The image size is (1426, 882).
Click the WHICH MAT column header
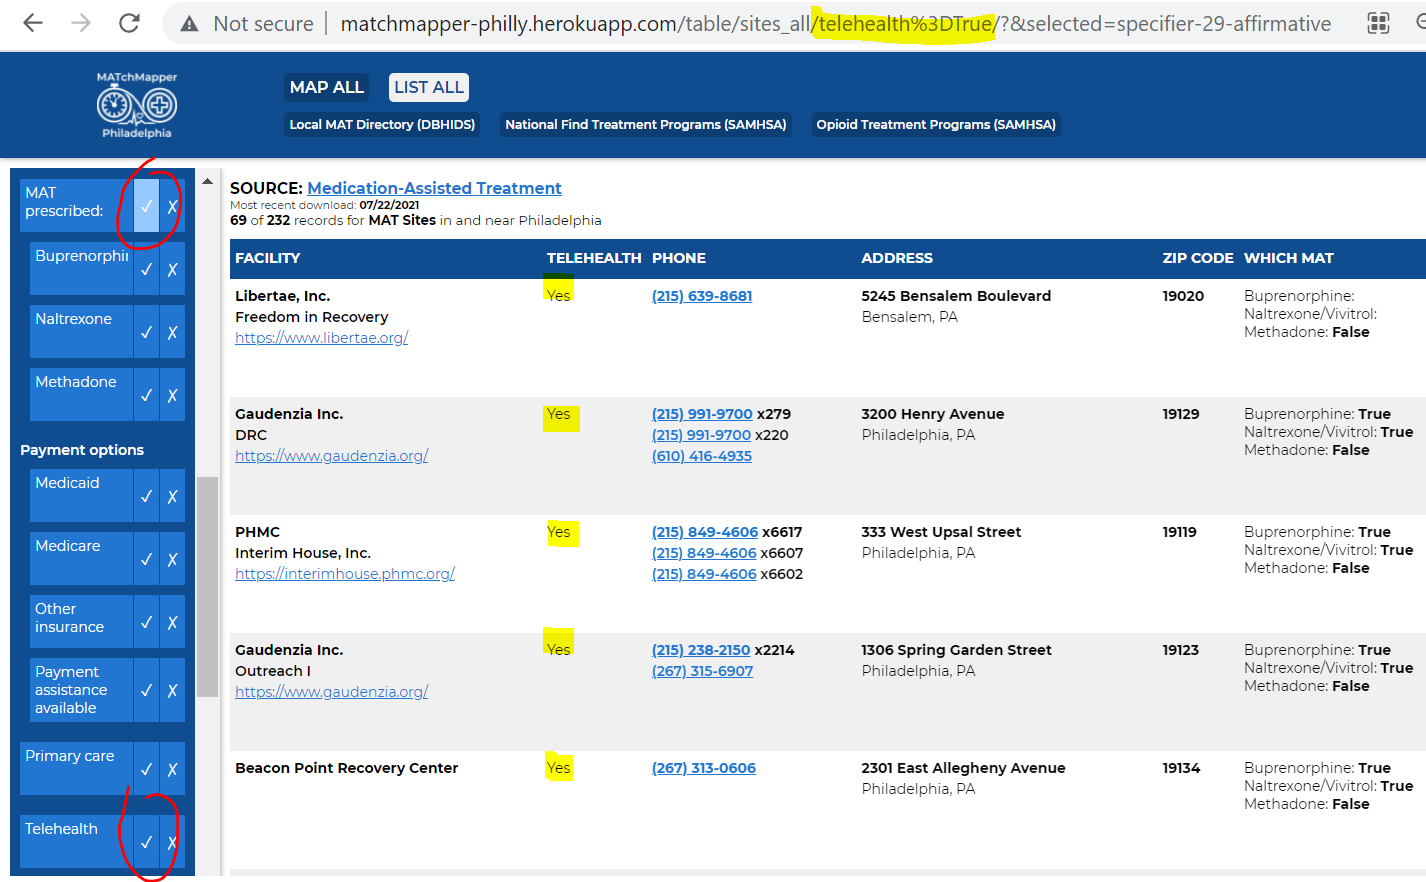point(1288,258)
